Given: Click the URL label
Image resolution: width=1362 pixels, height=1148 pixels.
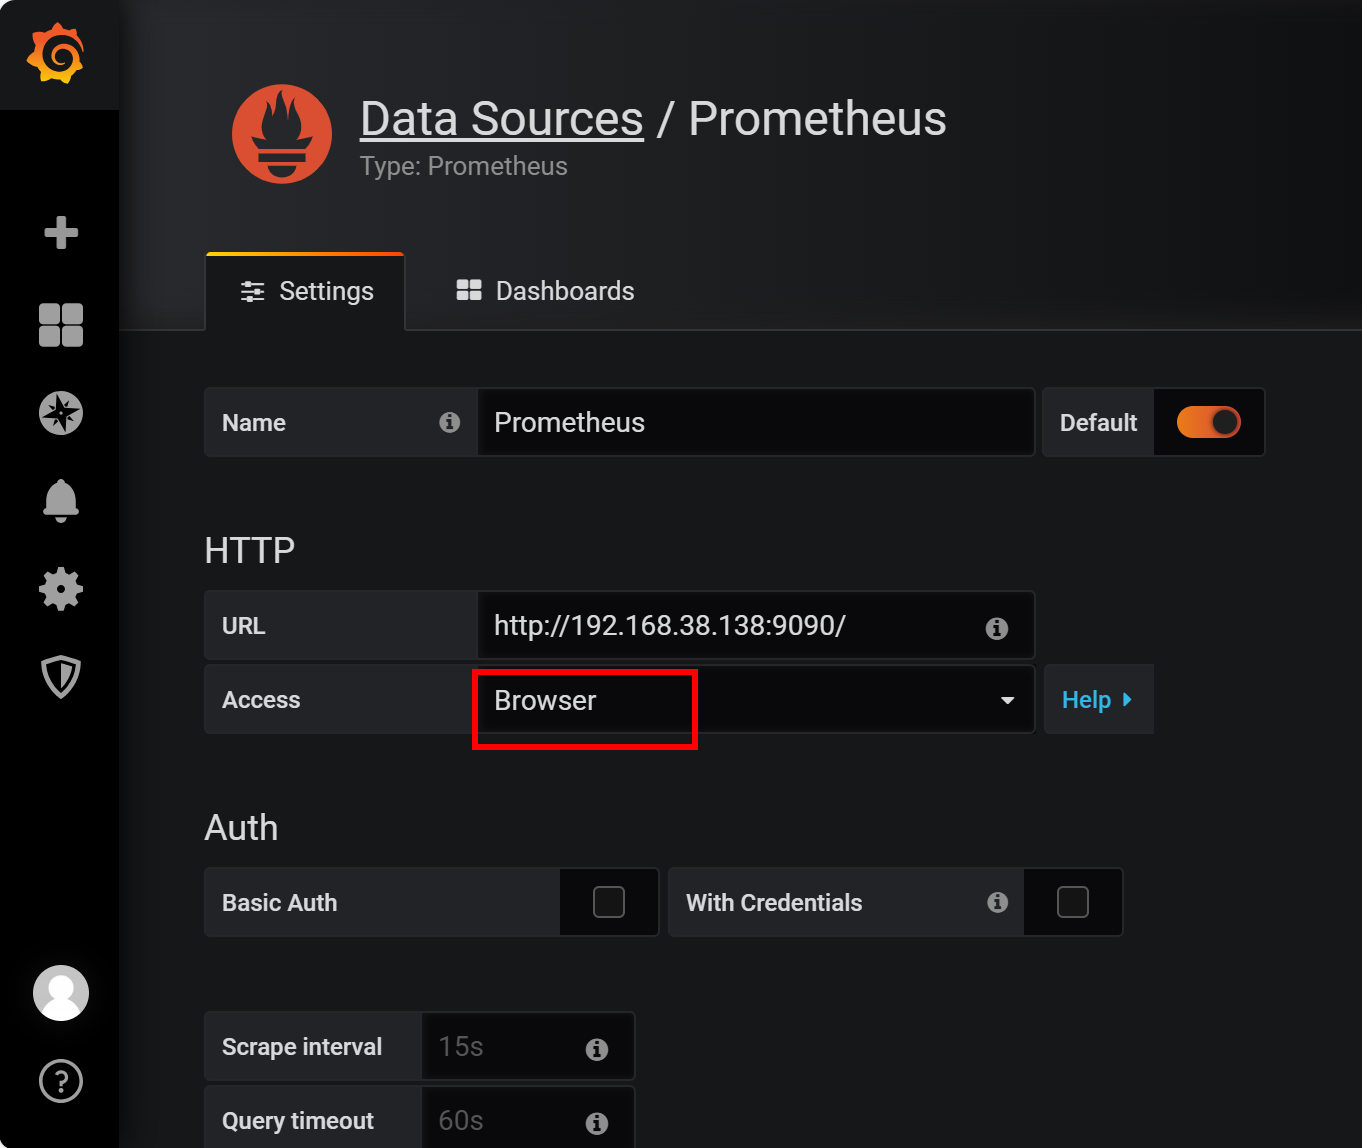Looking at the screenshot, I should pyautogui.click(x=244, y=626).
